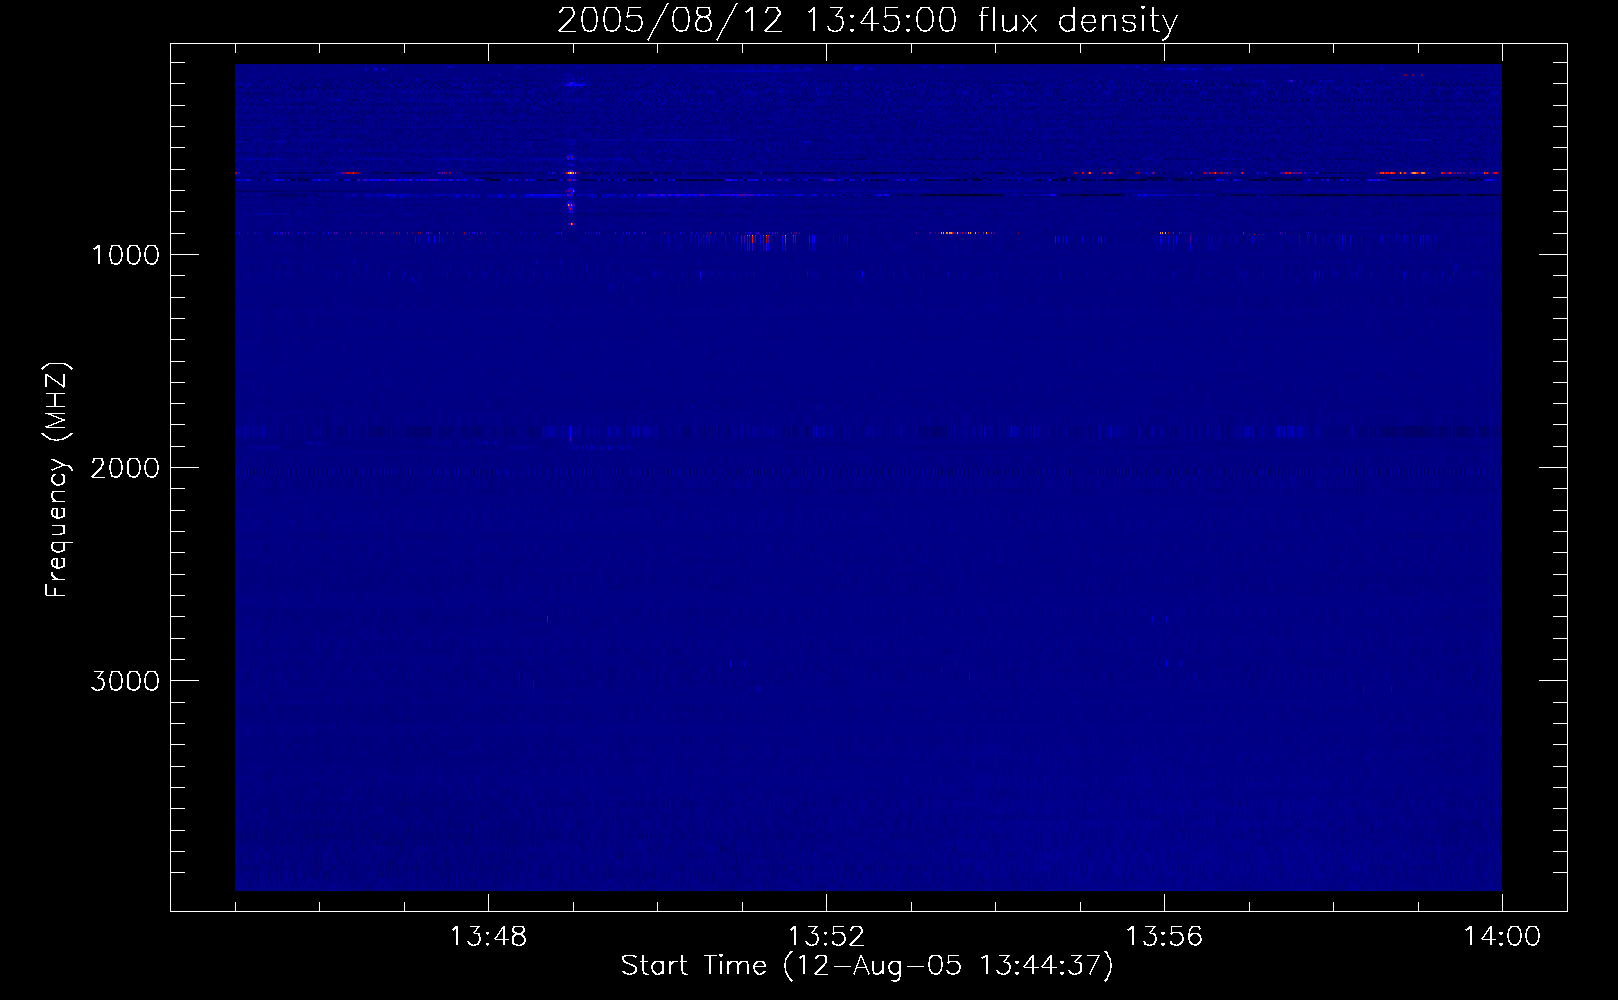Select the "Start Time (12-Aug-05 13:44:37)" label
This screenshot has width=1618, height=1000.
(867, 966)
